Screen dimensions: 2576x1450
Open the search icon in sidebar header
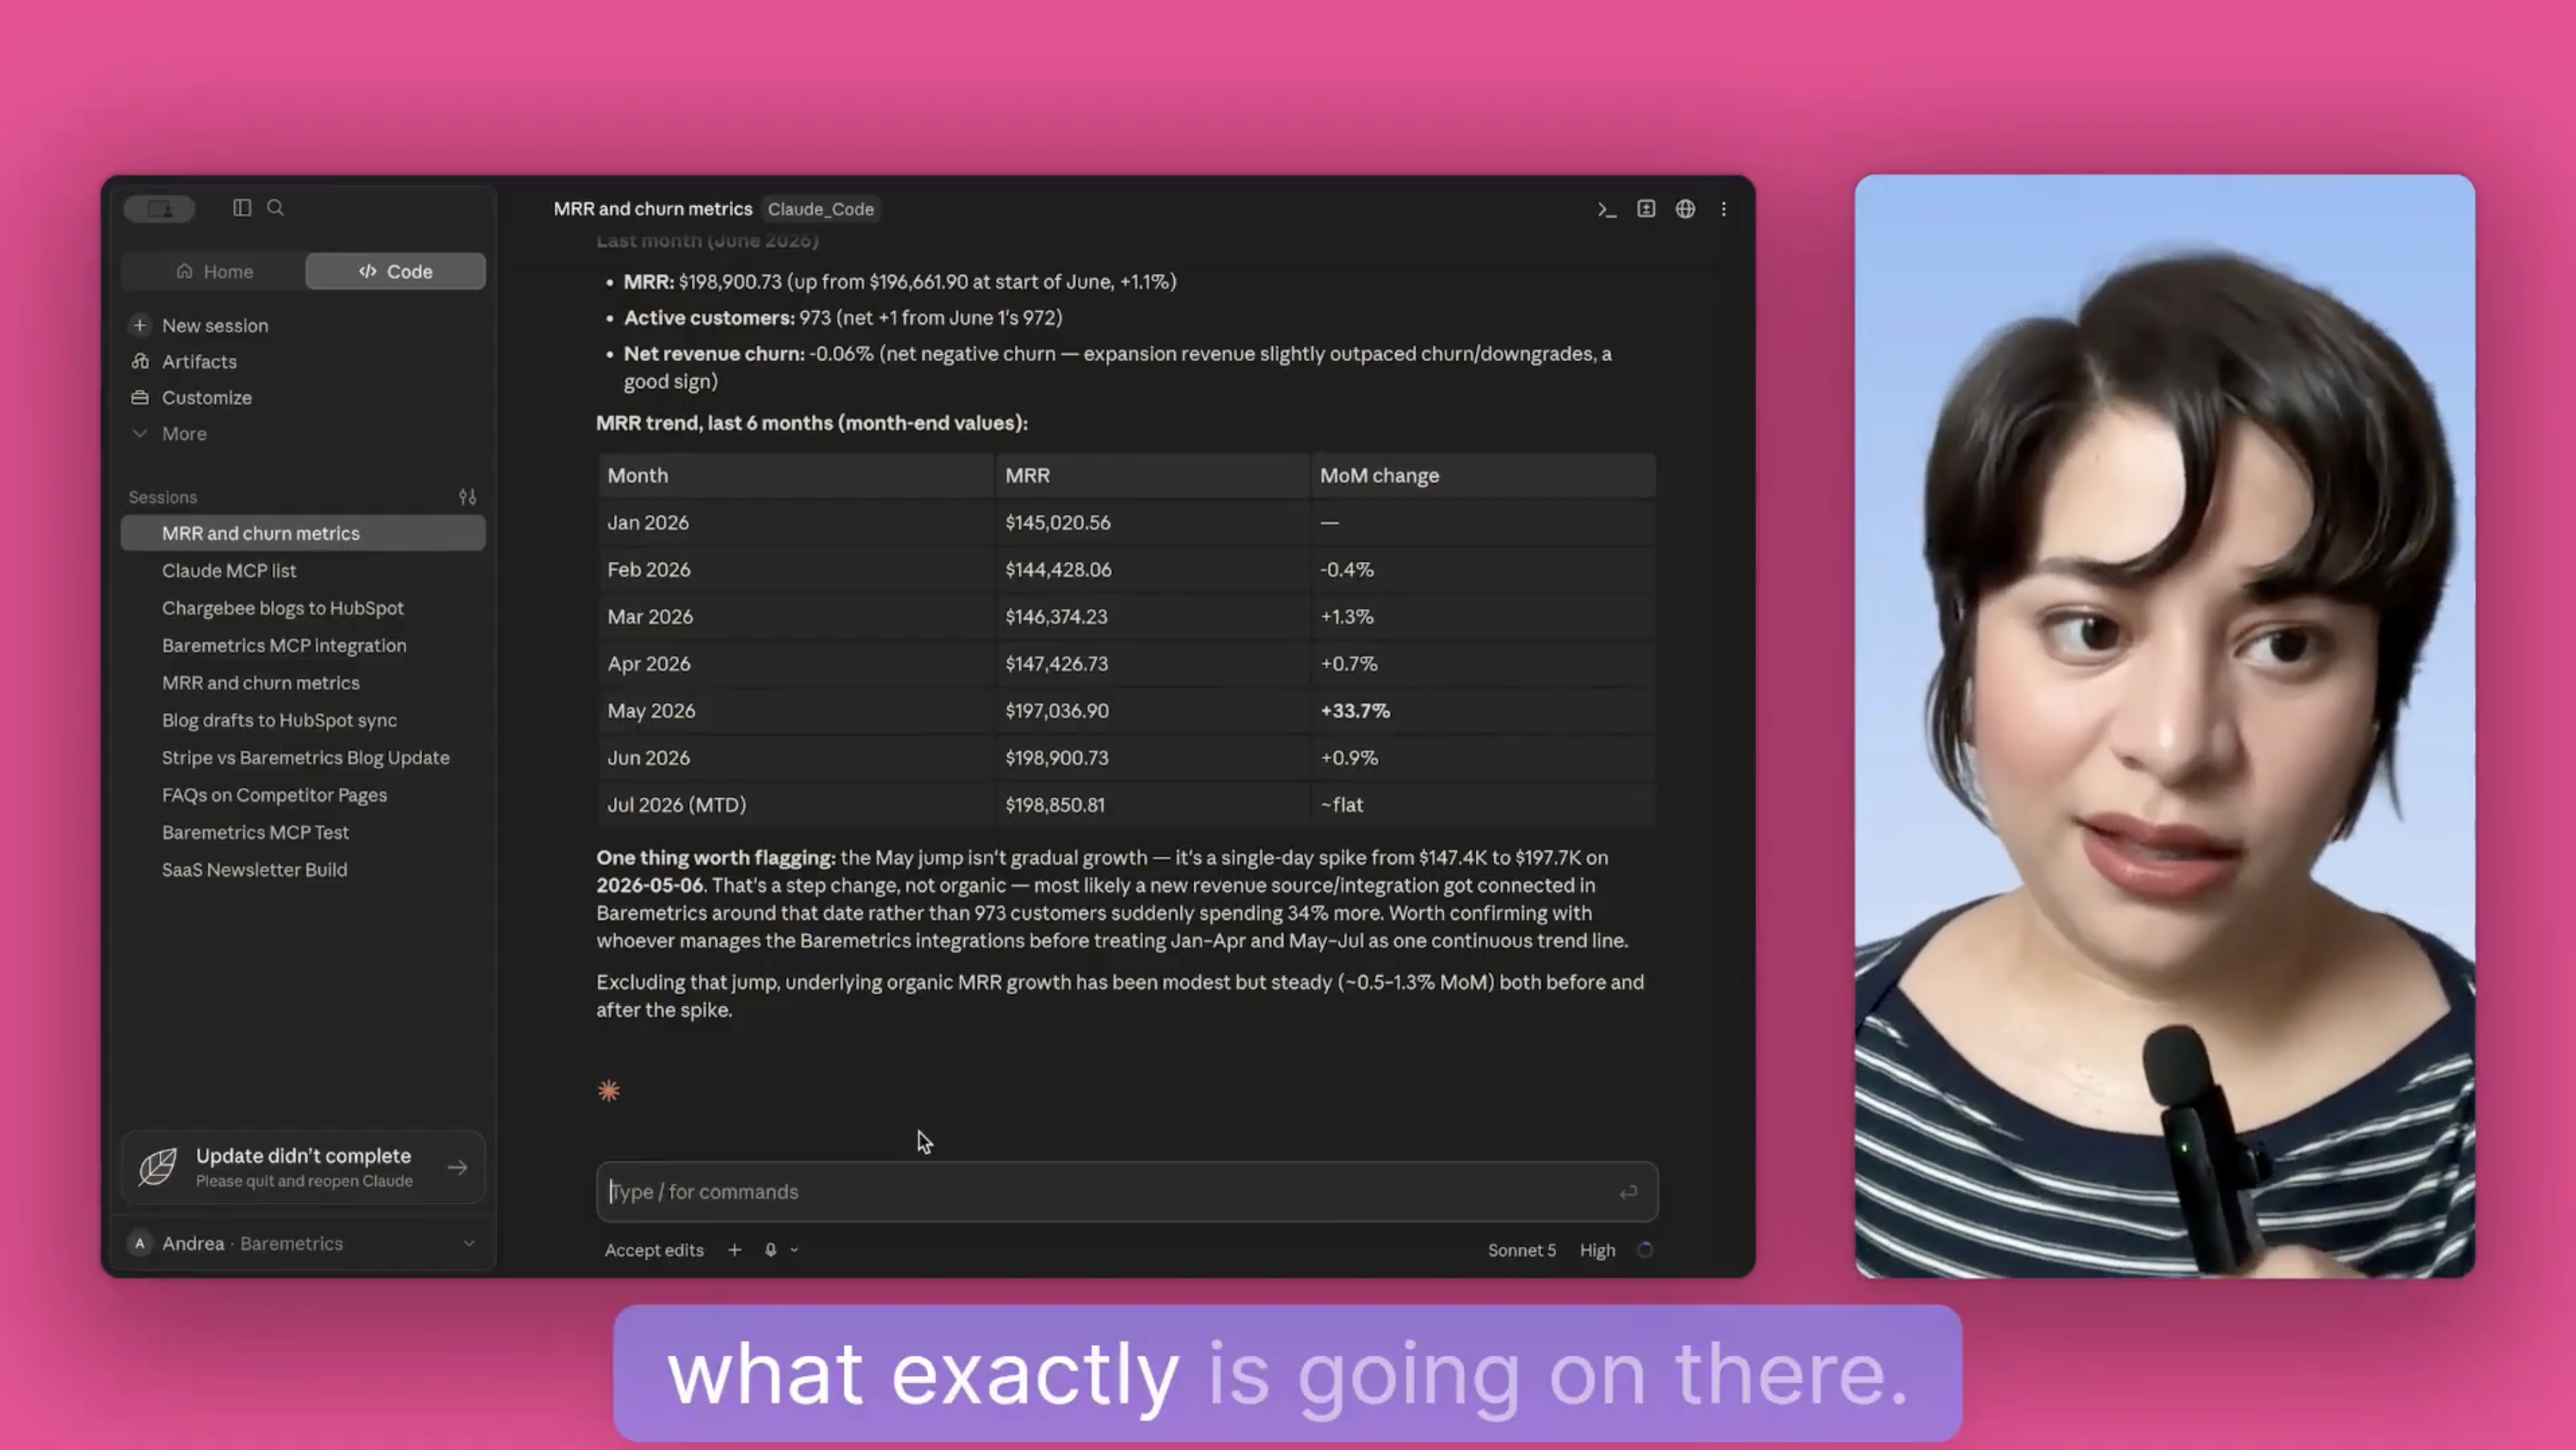tap(275, 208)
